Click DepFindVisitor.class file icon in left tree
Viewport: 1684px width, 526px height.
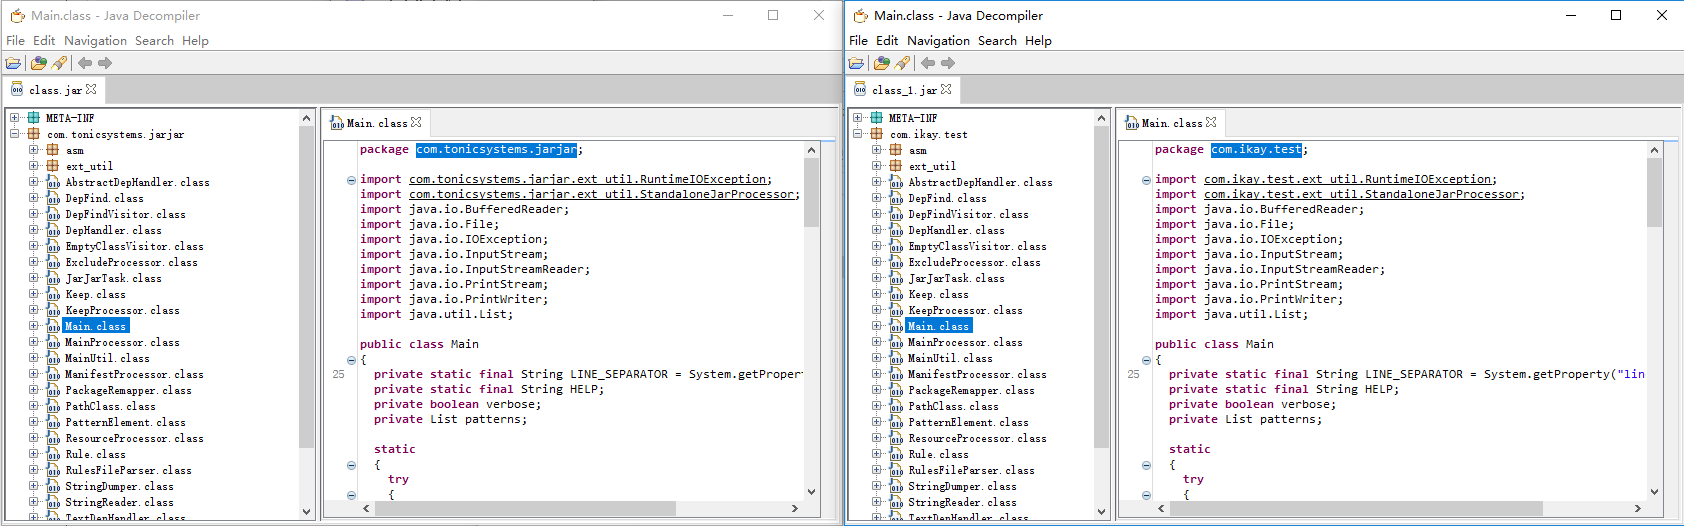coord(54,214)
